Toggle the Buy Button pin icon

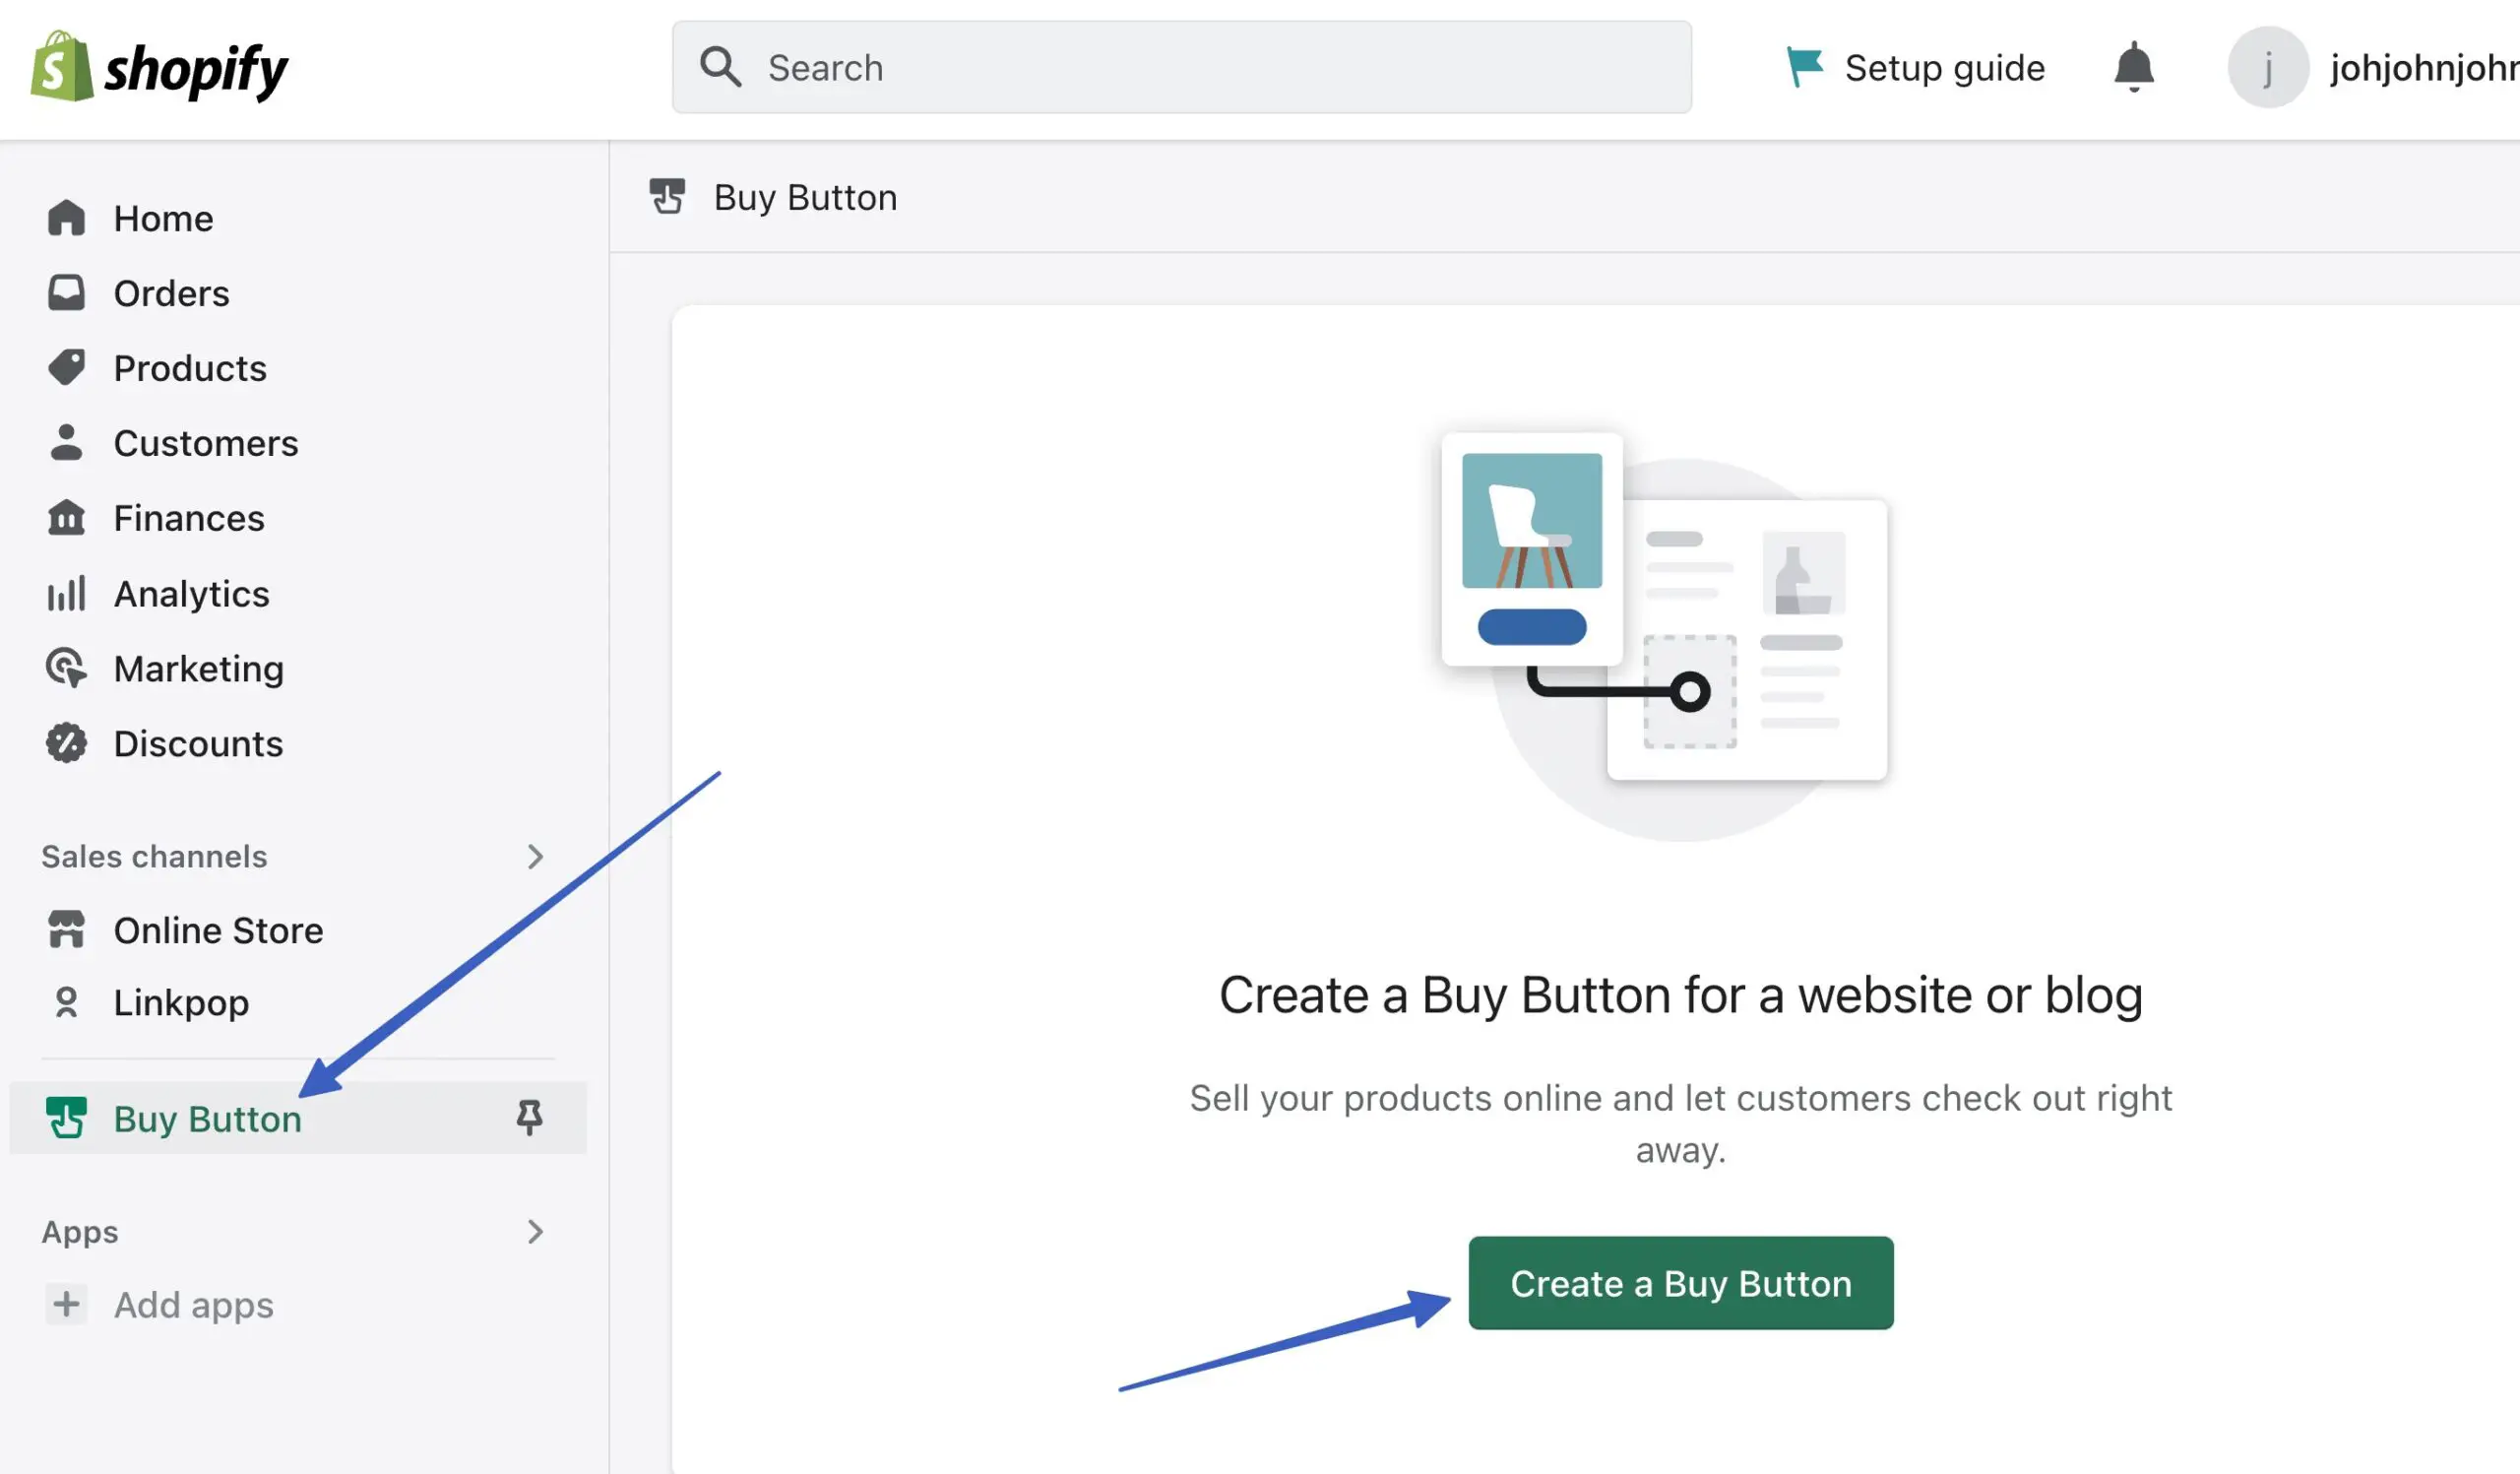(529, 1117)
